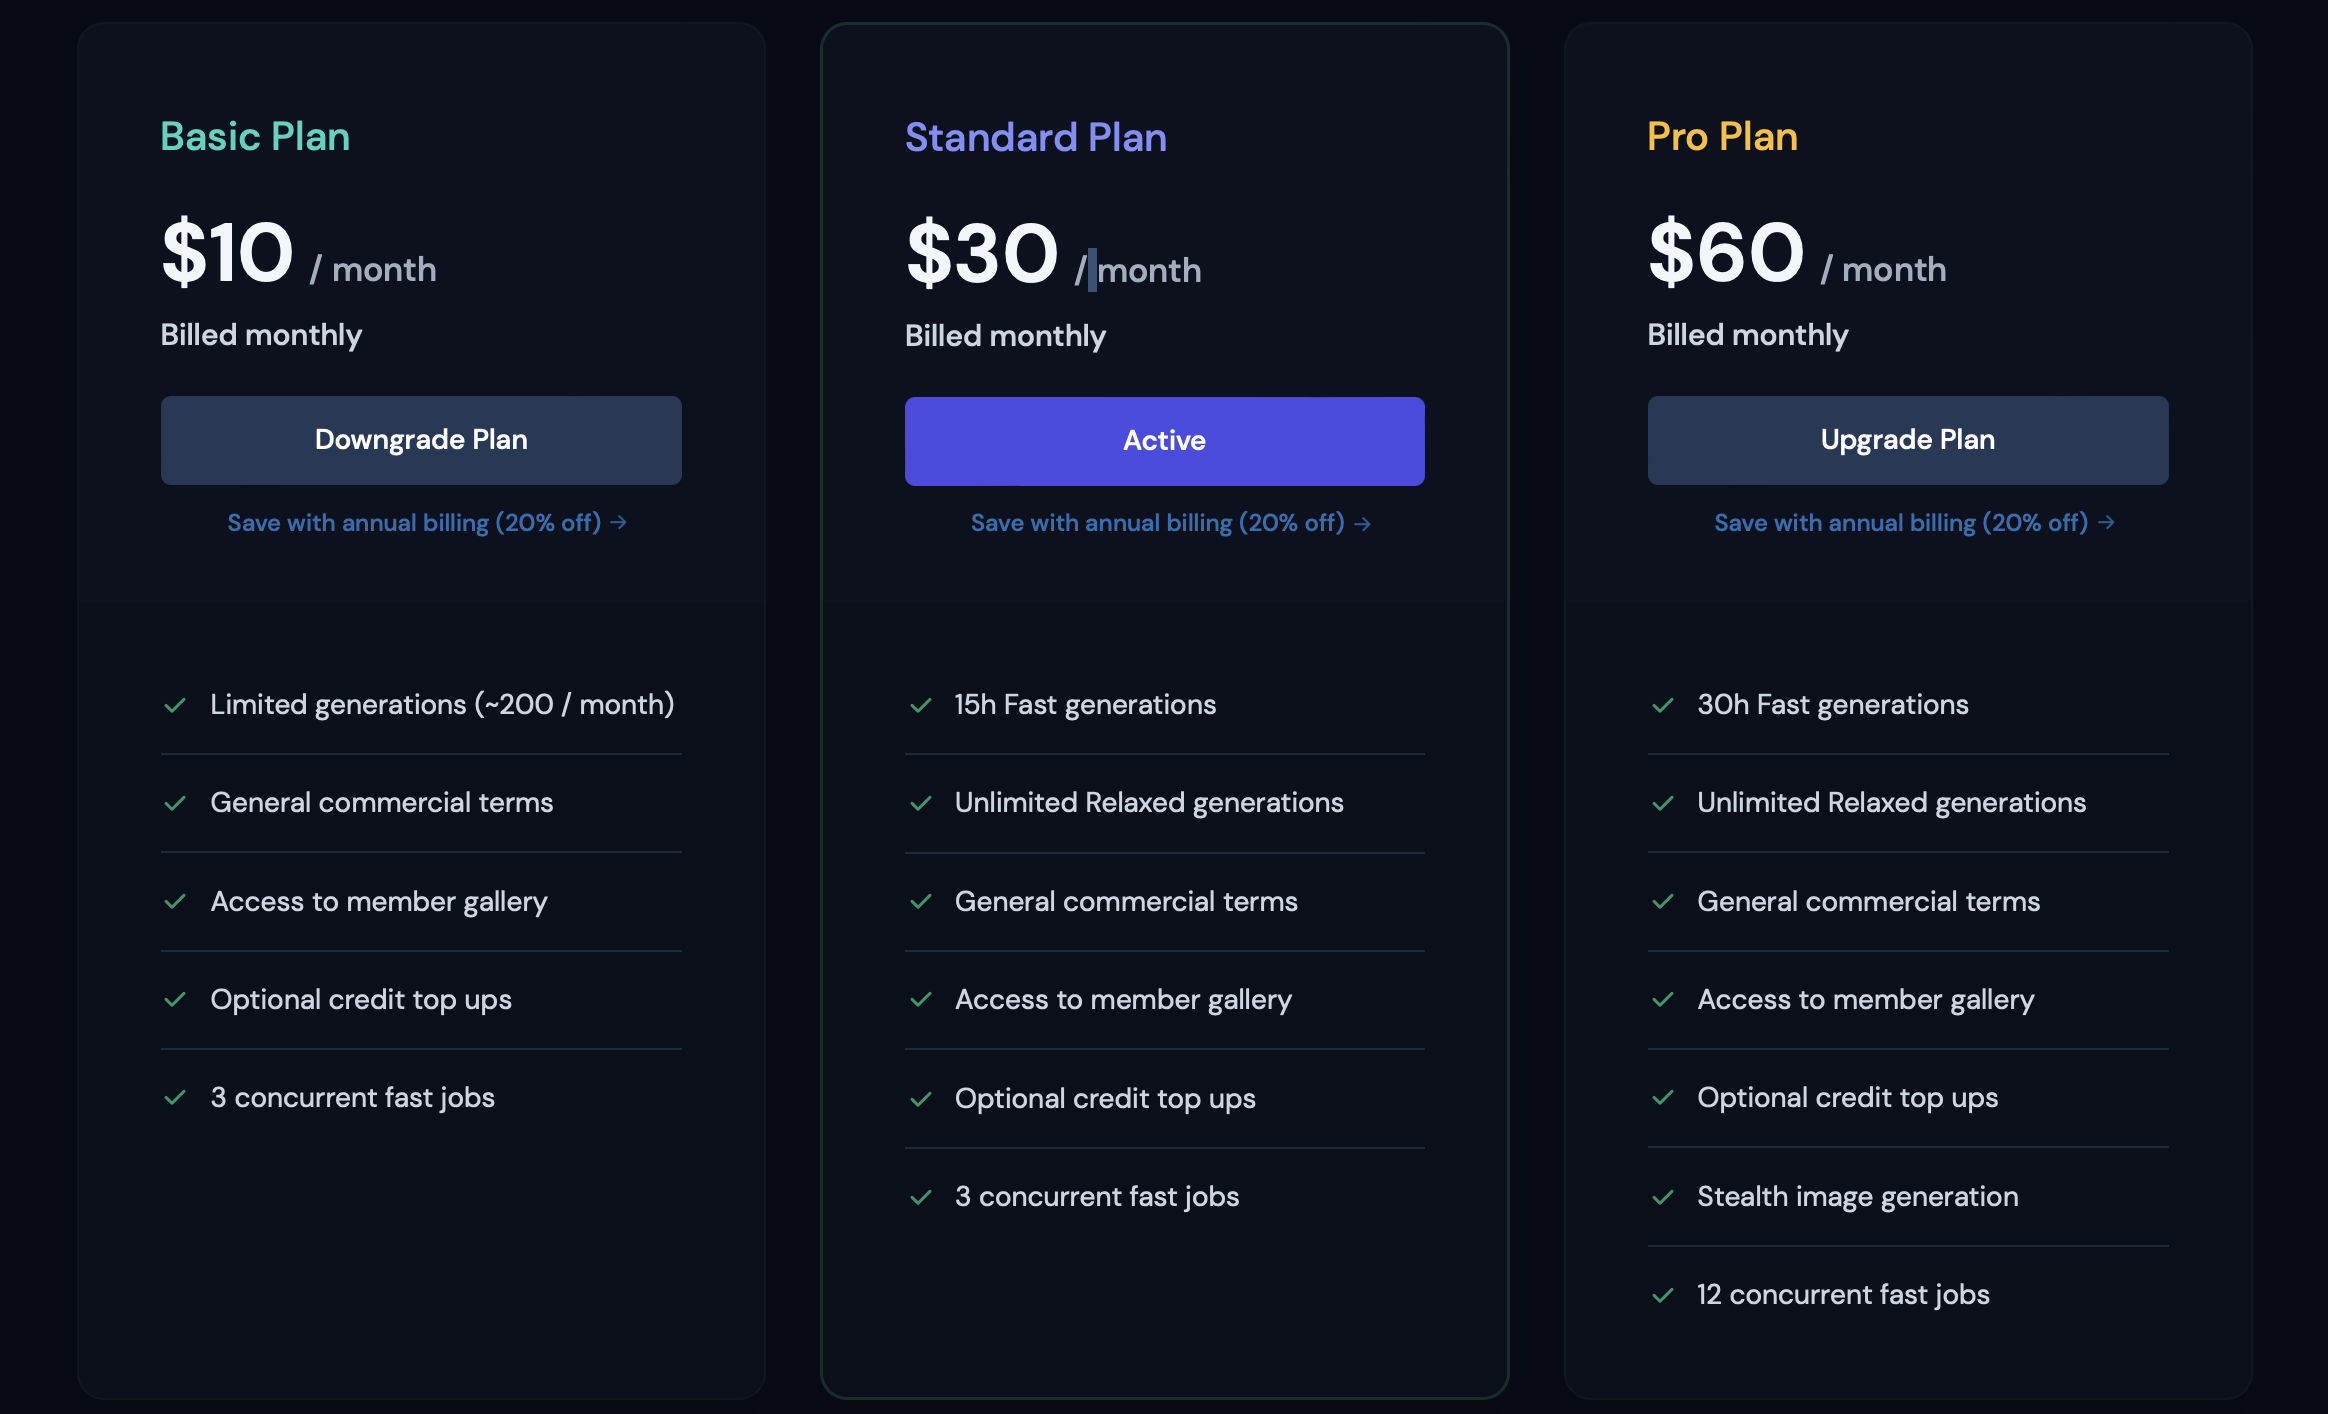Click the $60 price on Pro Plan

pyautogui.click(x=1726, y=254)
